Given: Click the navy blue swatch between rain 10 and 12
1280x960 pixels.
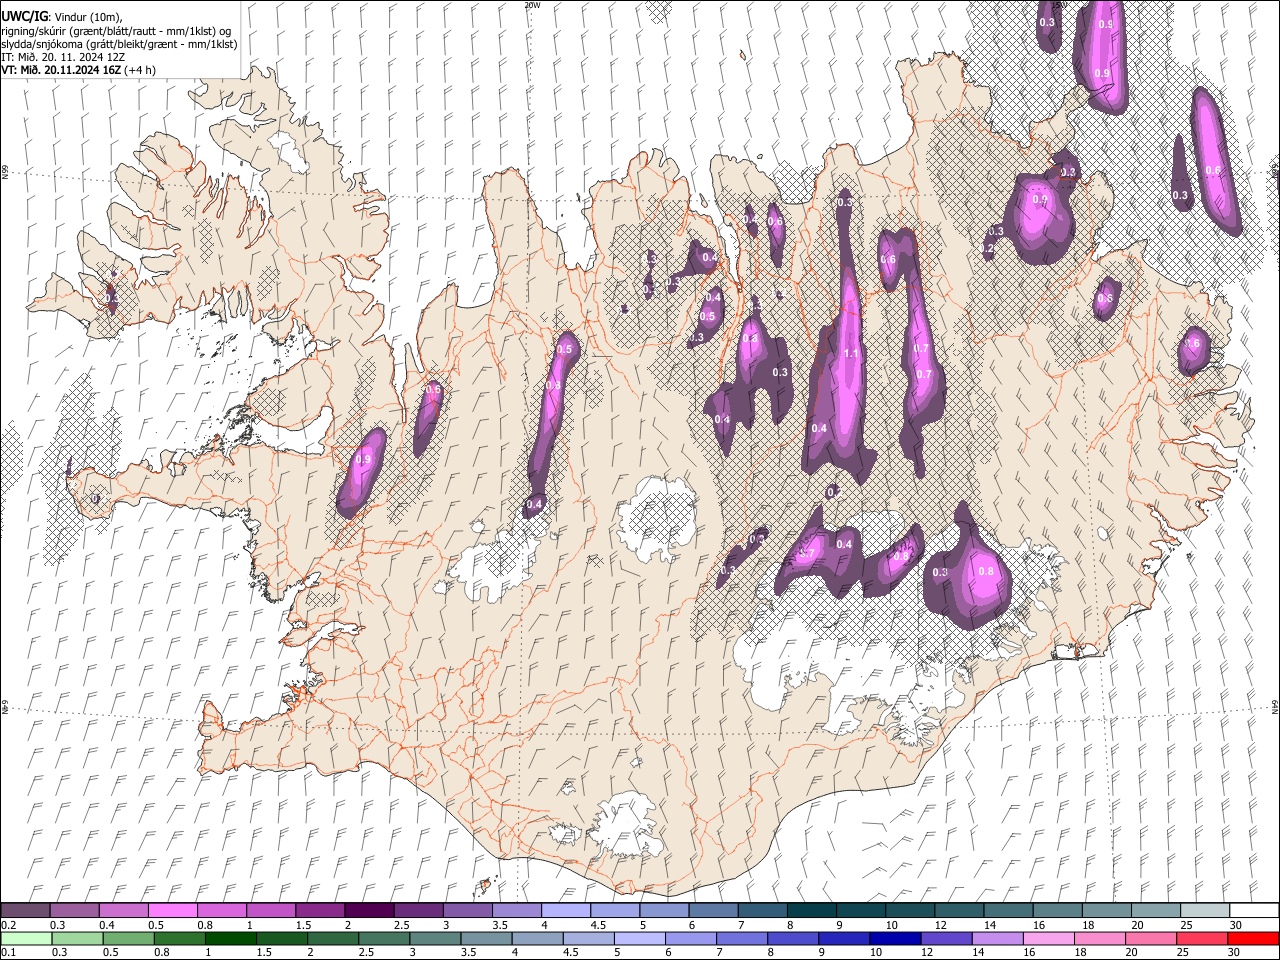Looking at the screenshot, I should (895, 939).
